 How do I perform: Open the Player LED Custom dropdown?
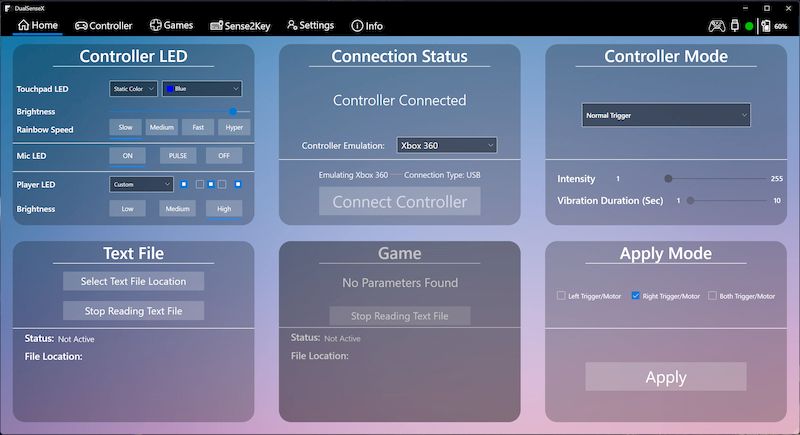pyautogui.click(x=141, y=184)
